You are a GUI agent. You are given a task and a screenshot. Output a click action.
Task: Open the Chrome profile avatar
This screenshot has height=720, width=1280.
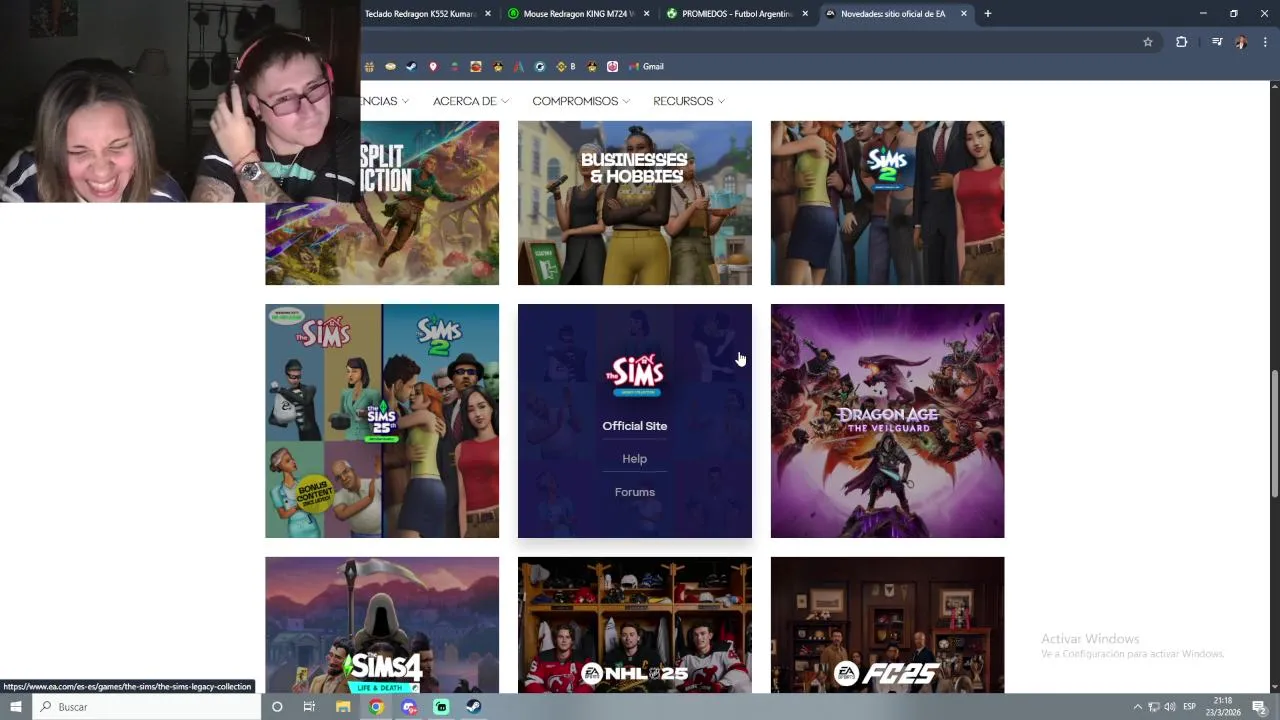[1241, 42]
